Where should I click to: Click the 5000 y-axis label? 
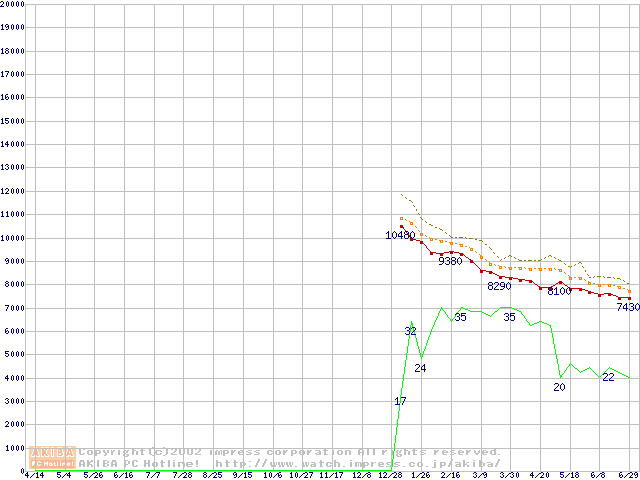click(x=14, y=355)
